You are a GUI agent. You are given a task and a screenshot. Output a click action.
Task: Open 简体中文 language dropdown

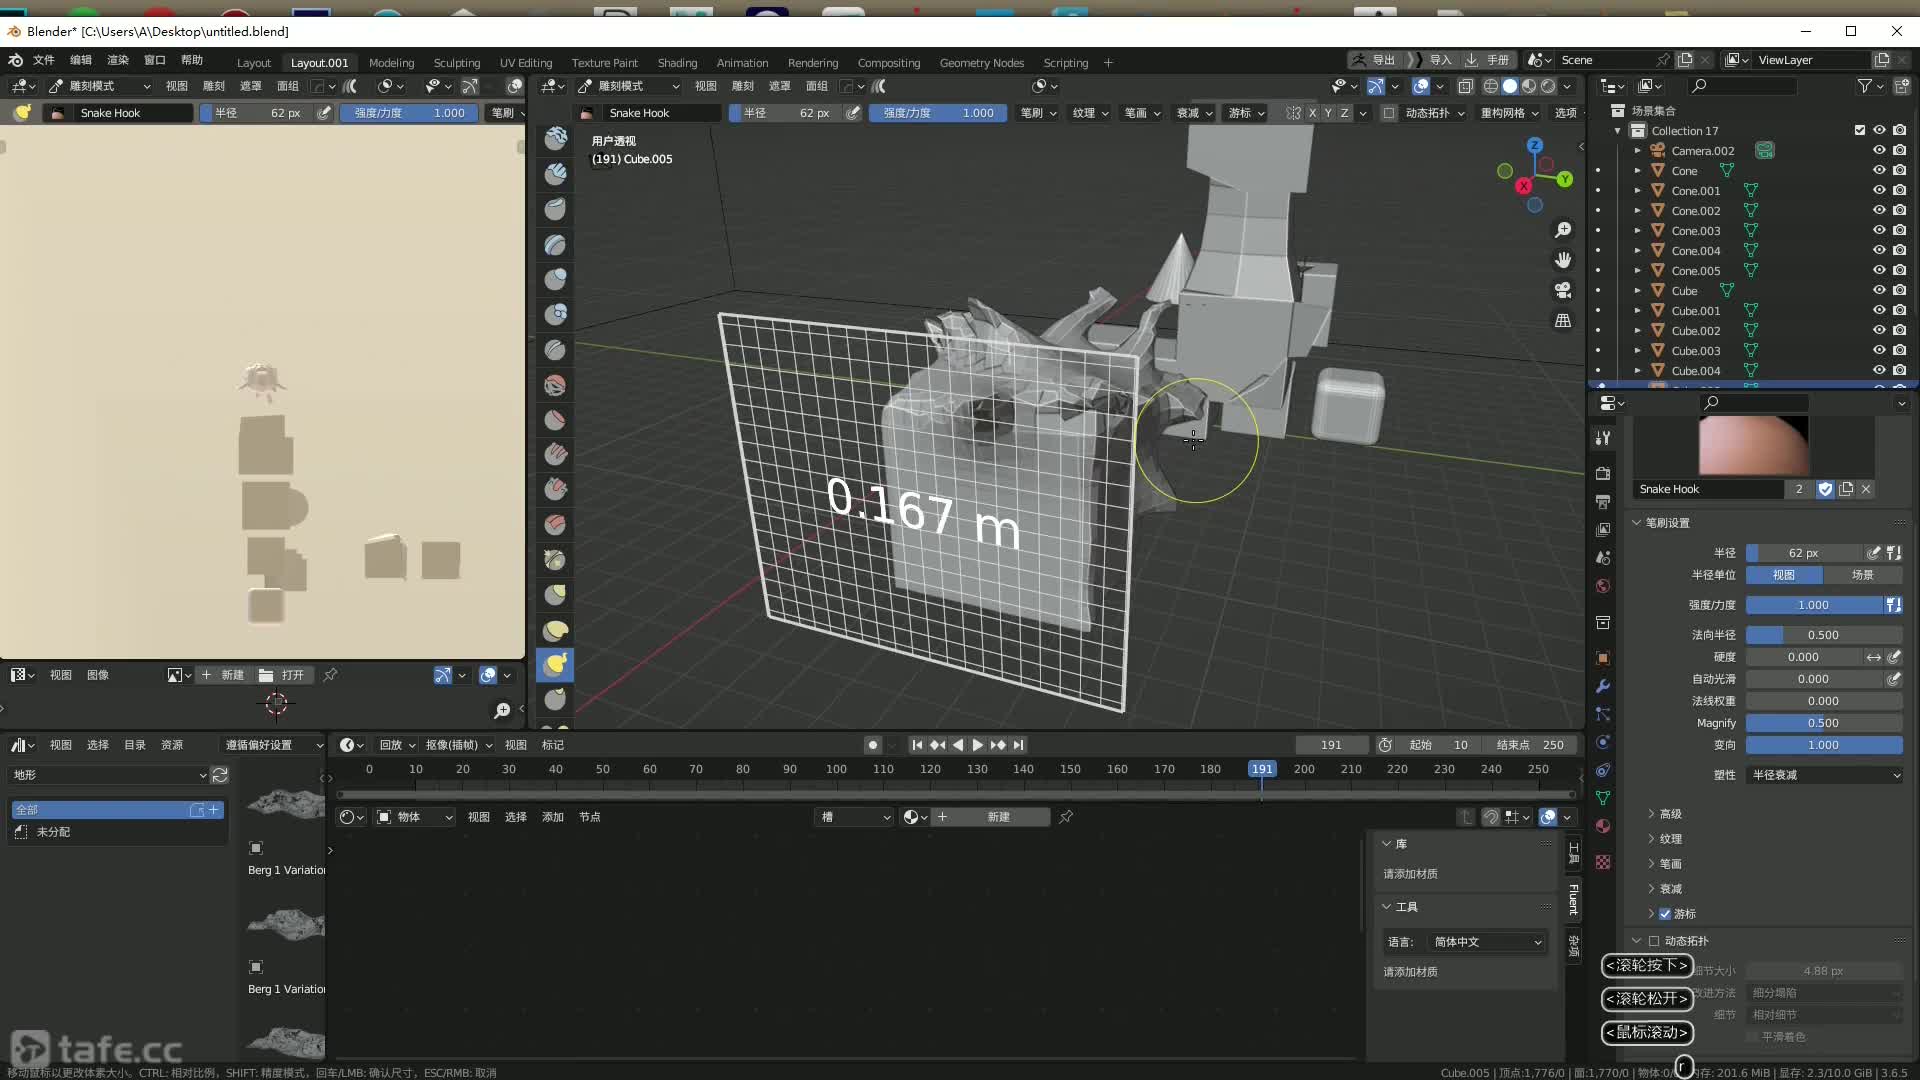tap(1486, 942)
